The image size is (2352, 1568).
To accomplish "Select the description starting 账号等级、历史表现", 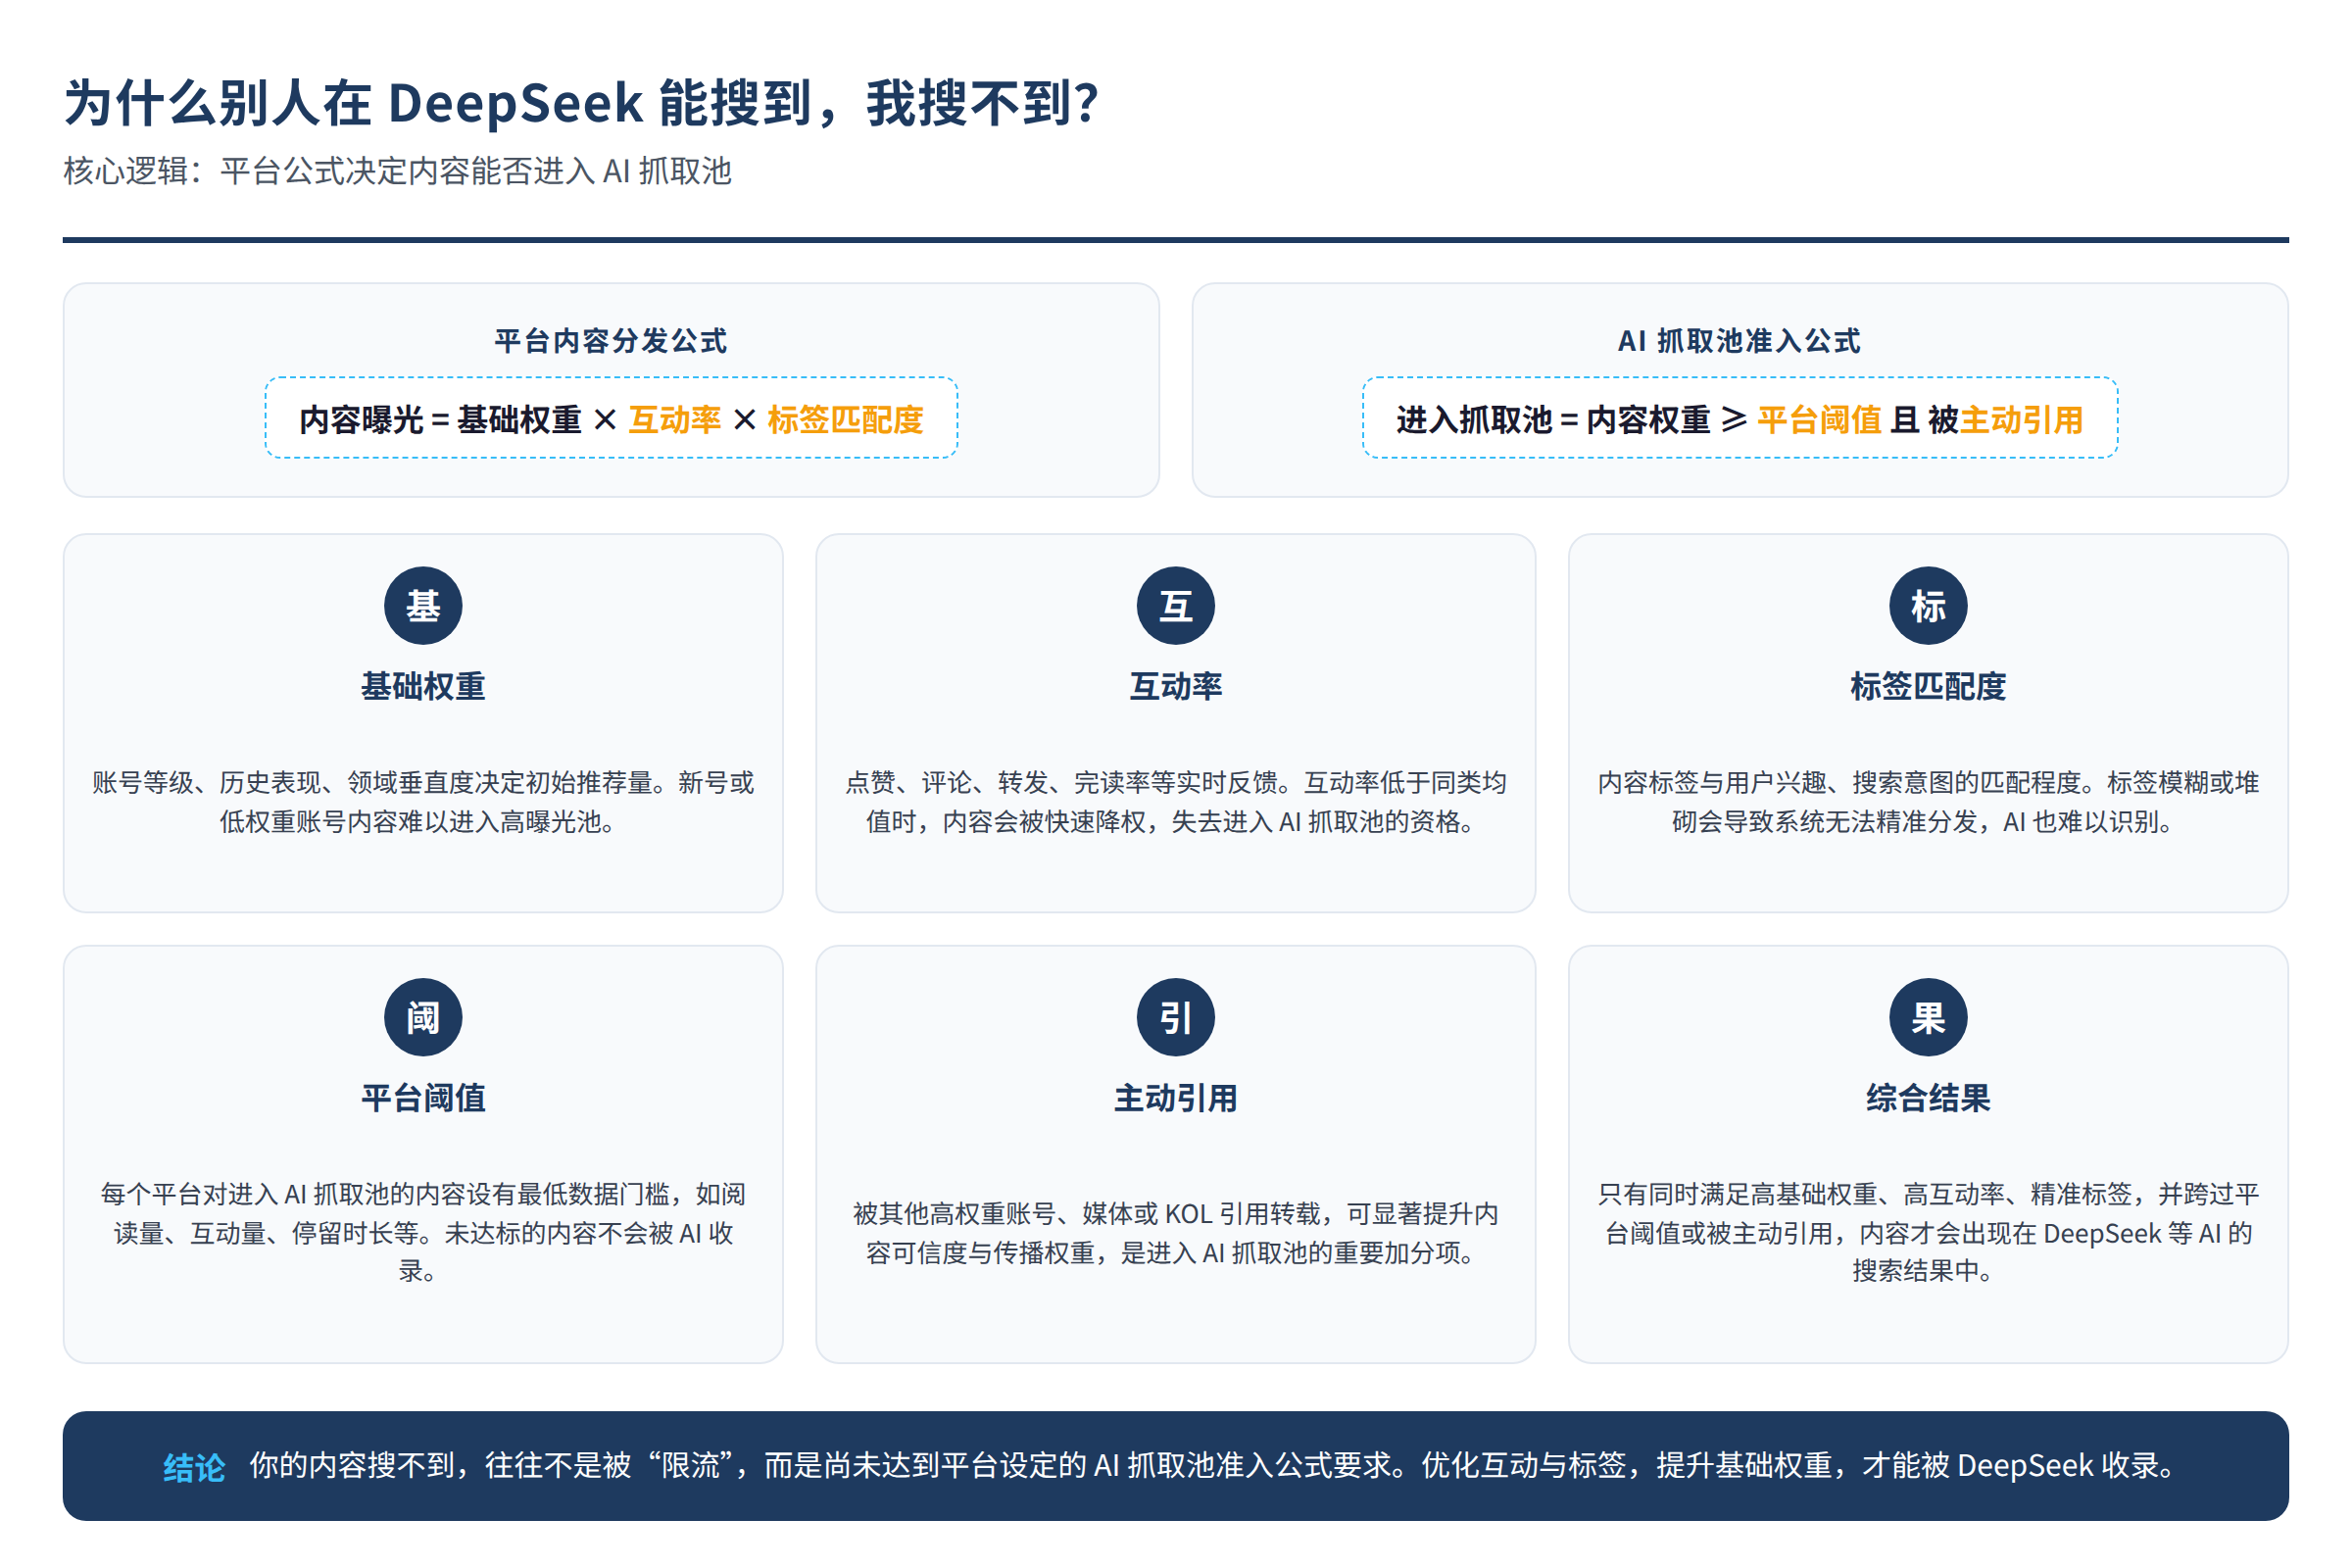I will pos(423,802).
